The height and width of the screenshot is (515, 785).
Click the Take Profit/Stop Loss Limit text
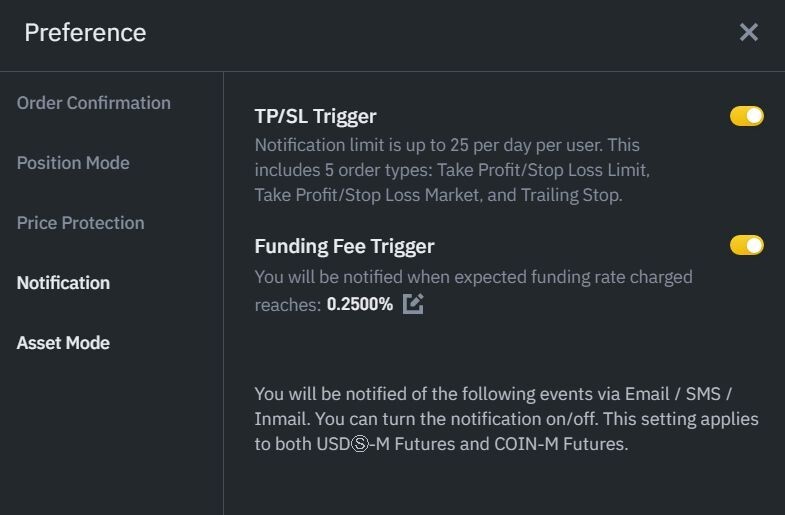coord(543,170)
